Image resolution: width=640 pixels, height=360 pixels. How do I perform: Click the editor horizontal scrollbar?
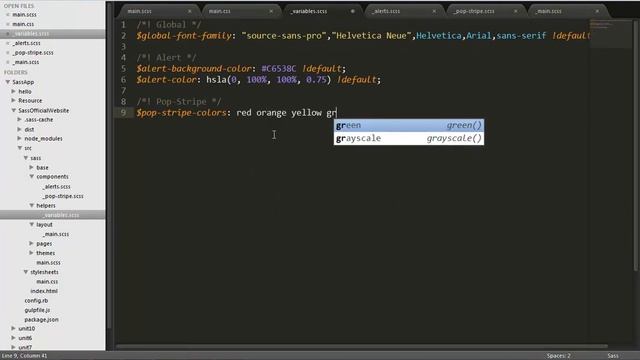click(x=361, y=347)
